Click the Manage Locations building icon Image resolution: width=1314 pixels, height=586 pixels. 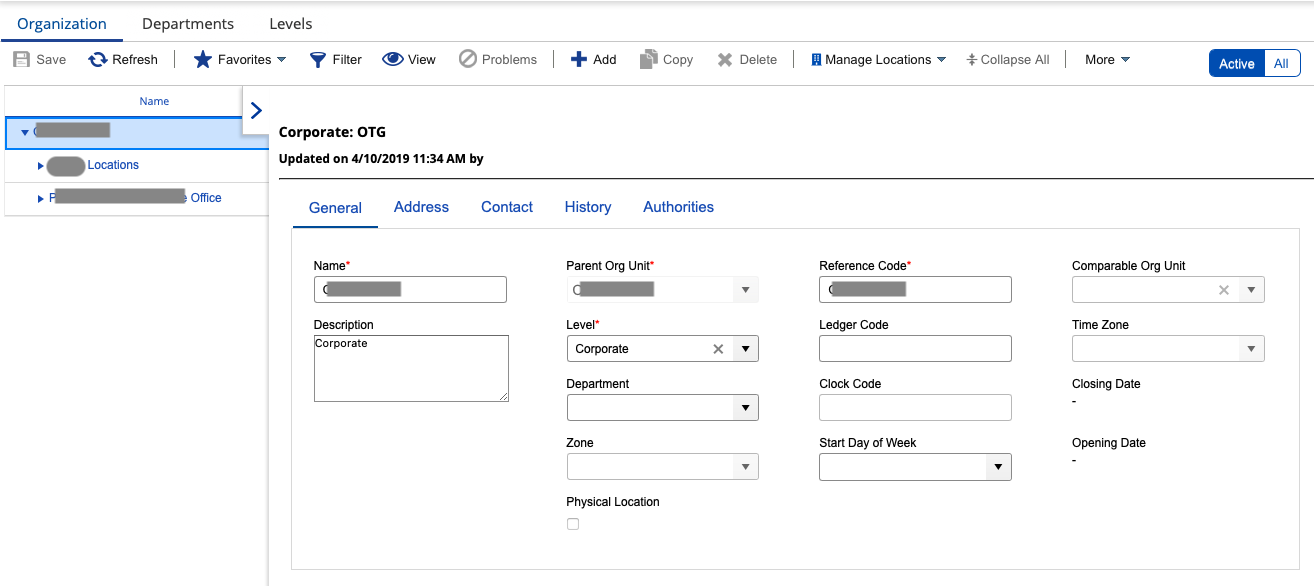pos(816,60)
